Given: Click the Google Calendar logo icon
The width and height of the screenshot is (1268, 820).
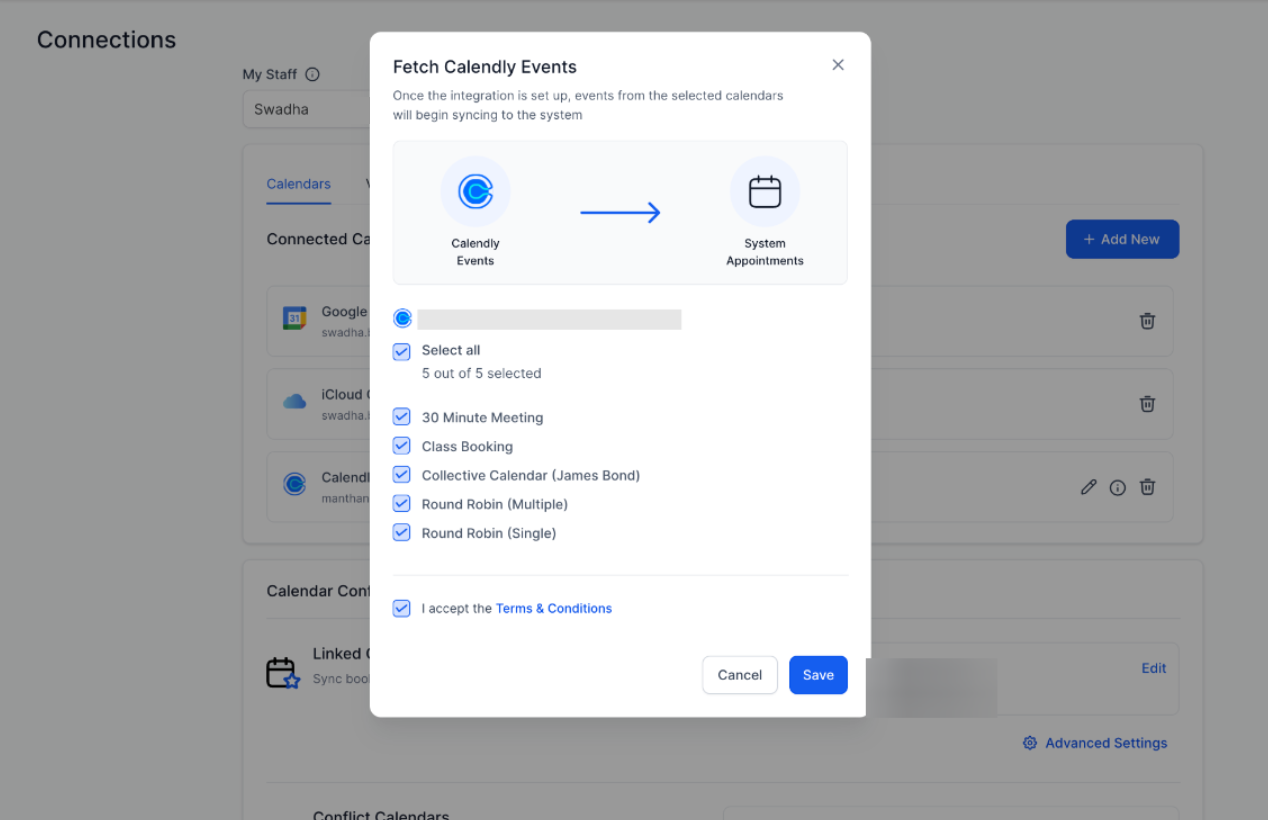Looking at the screenshot, I should tap(294, 319).
